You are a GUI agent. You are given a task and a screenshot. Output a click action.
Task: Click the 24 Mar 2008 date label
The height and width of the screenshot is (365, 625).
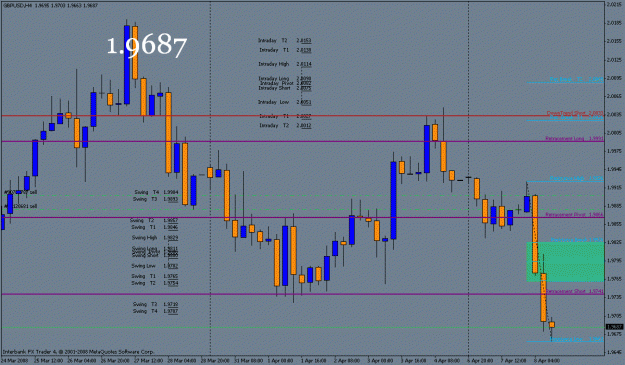click(x=15, y=361)
